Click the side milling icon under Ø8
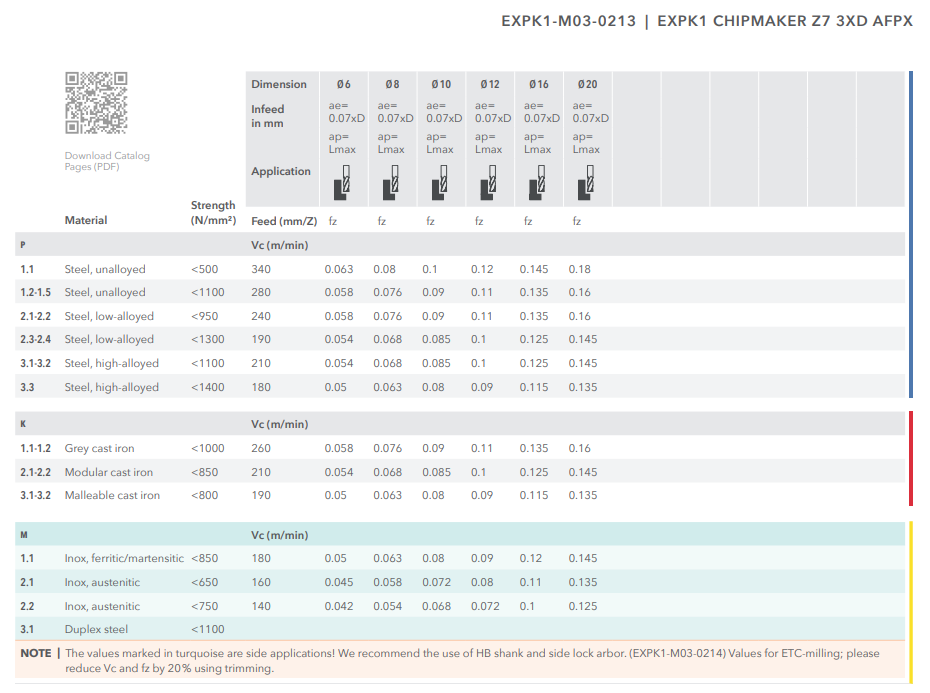The width and height of the screenshot is (930, 693). pos(391,184)
